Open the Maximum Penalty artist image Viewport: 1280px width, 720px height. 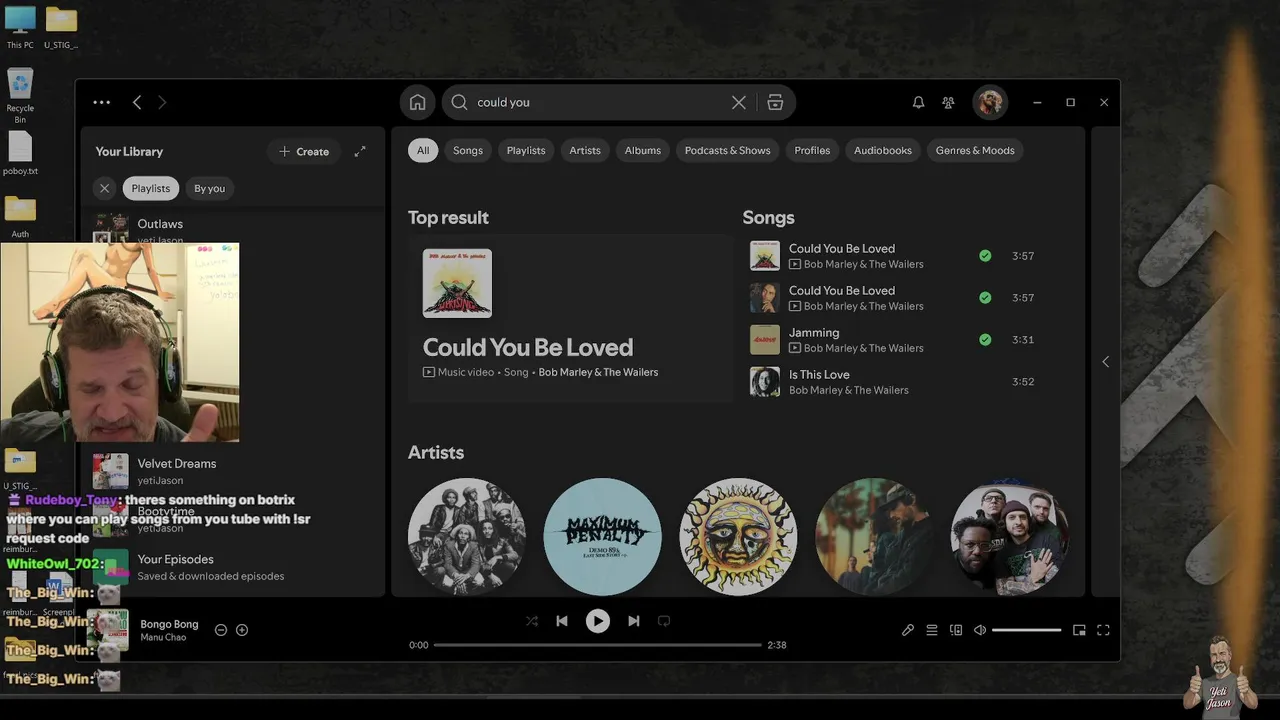[602, 537]
